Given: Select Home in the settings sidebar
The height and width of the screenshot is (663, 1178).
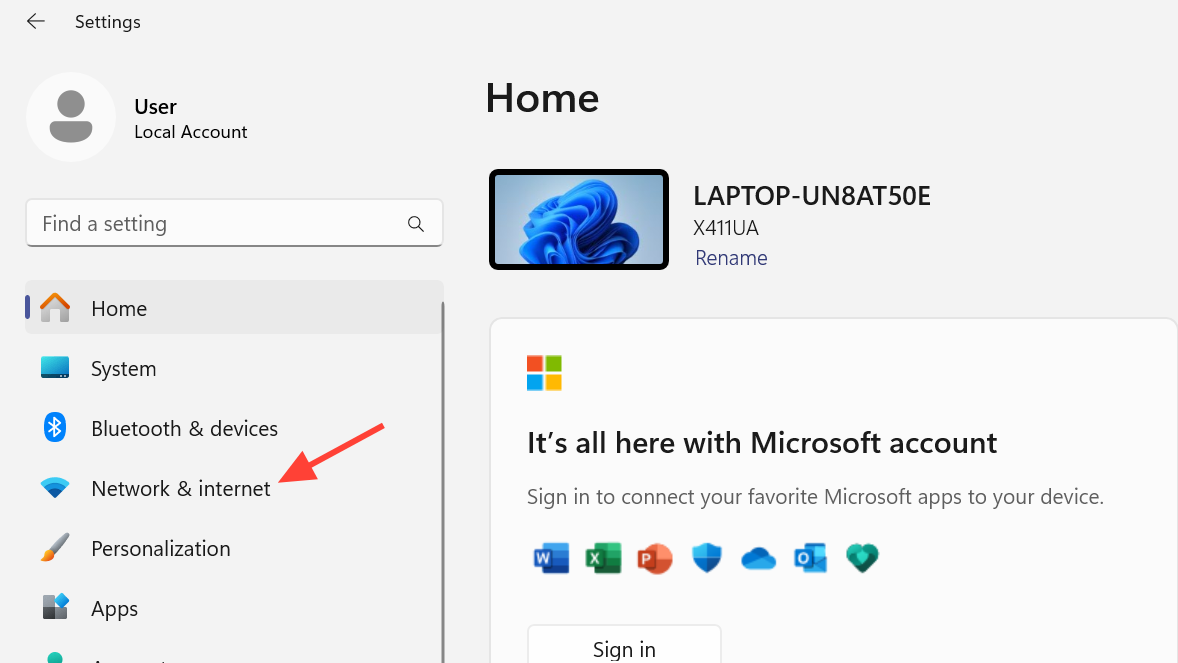Looking at the screenshot, I should (119, 309).
